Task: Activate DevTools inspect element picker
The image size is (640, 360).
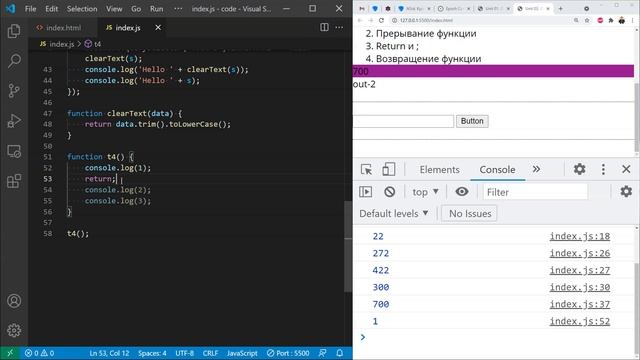Action: click(366, 169)
